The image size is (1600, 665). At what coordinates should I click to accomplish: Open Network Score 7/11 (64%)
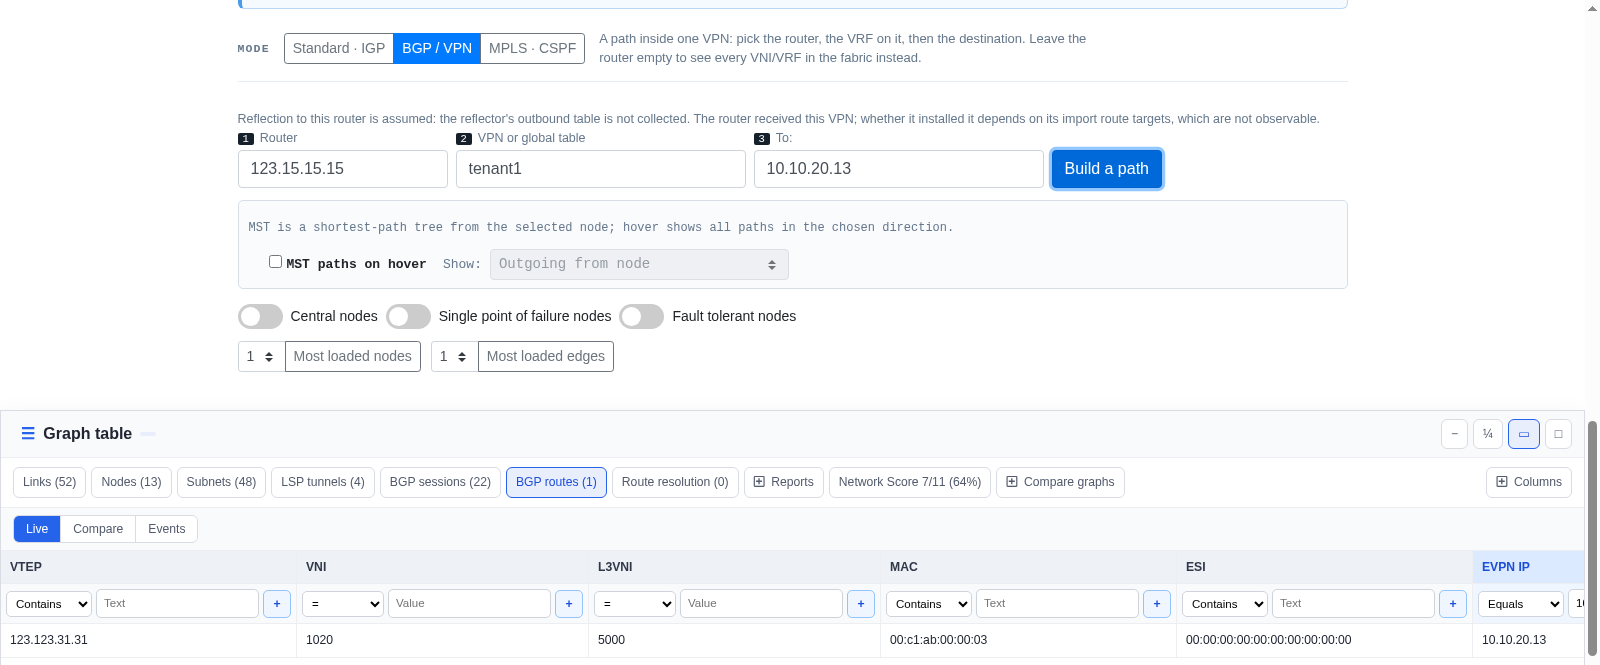pyautogui.click(x=910, y=482)
